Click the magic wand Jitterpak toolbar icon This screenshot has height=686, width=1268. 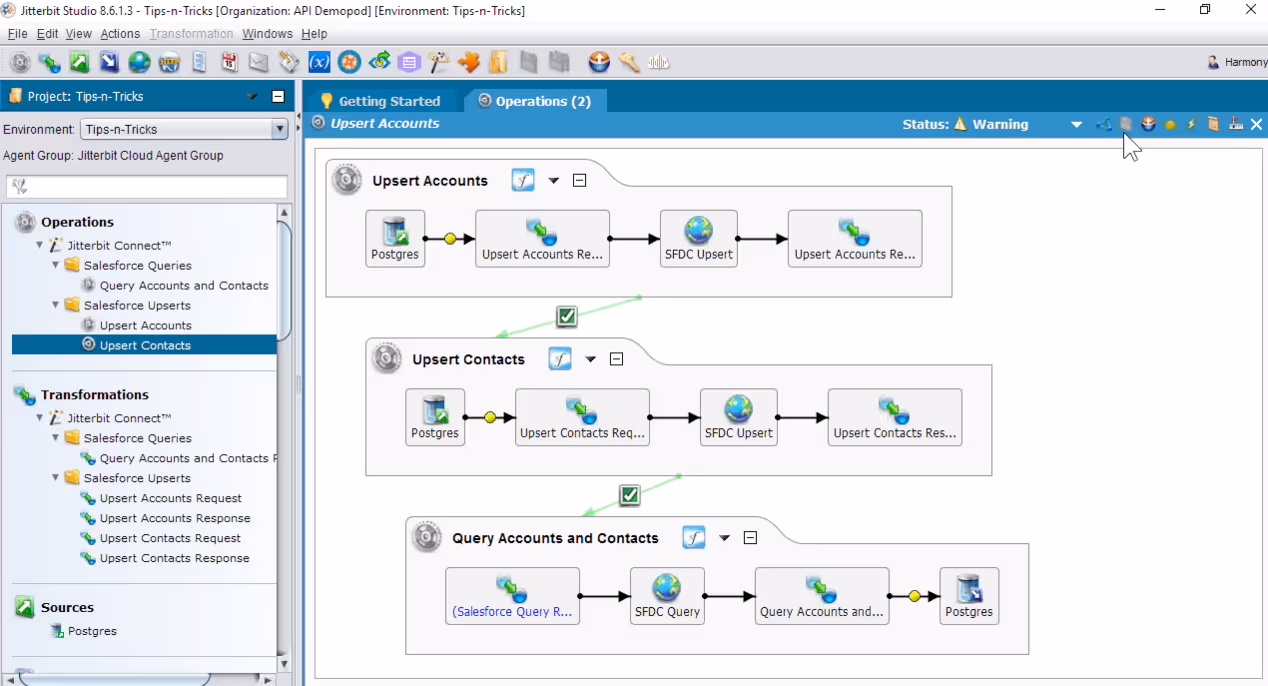click(x=439, y=62)
